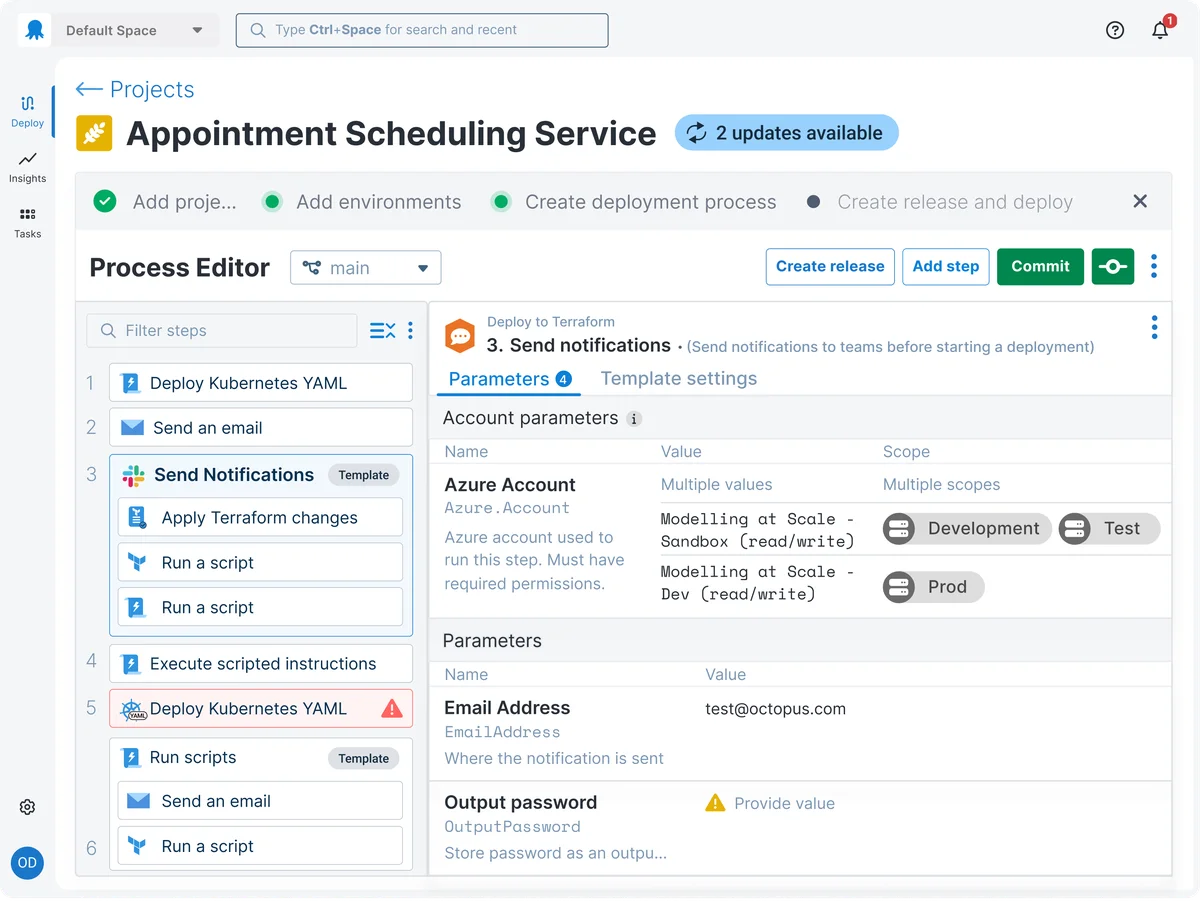This screenshot has height=904, width=1200.
Task: Click the orange Send notifications step icon
Action: 460,336
